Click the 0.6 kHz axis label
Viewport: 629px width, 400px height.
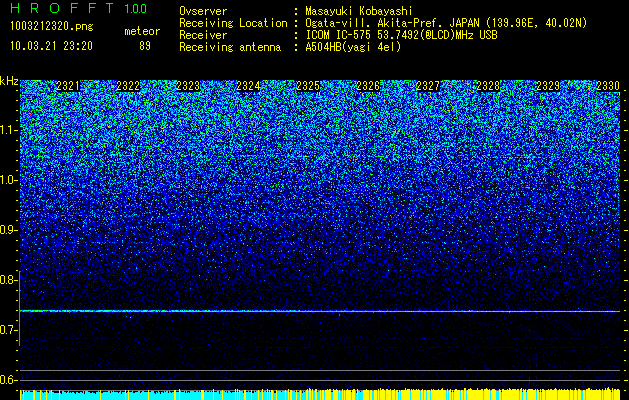click(x=8, y=380)
